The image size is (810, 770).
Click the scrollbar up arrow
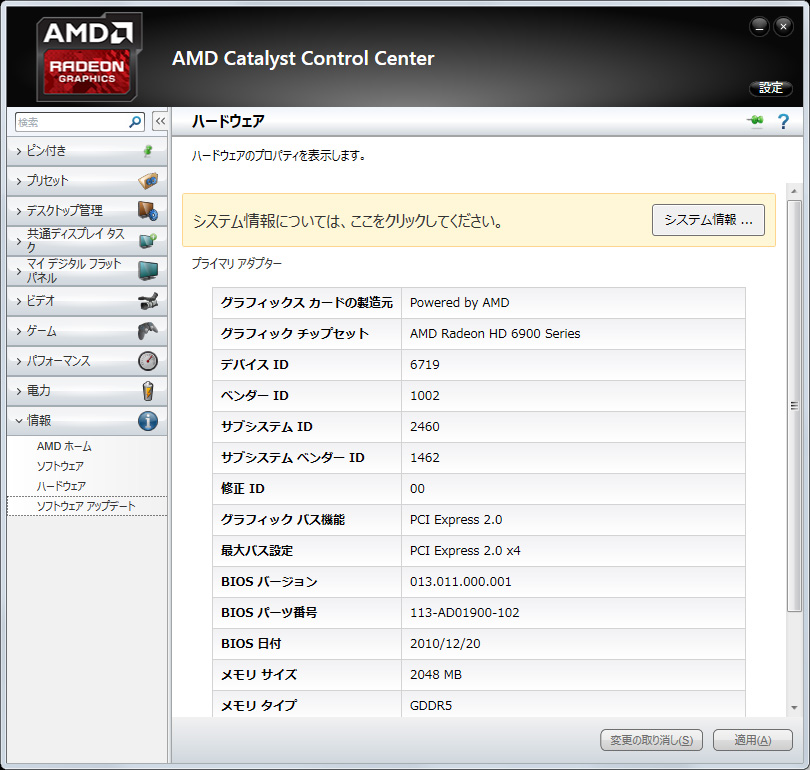[794, 191]
